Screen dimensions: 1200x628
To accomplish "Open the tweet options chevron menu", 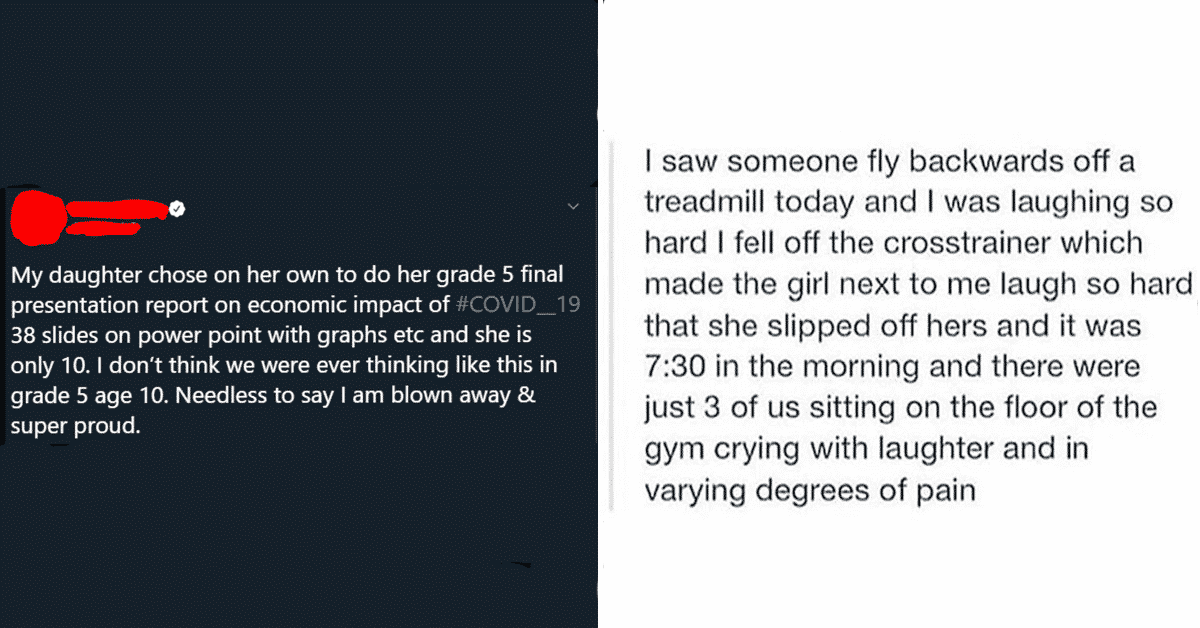I will click(573, 206).
